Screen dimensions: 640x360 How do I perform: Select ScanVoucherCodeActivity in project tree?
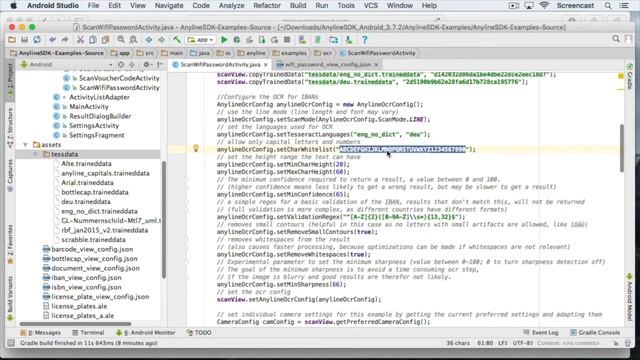coord(119,78)
